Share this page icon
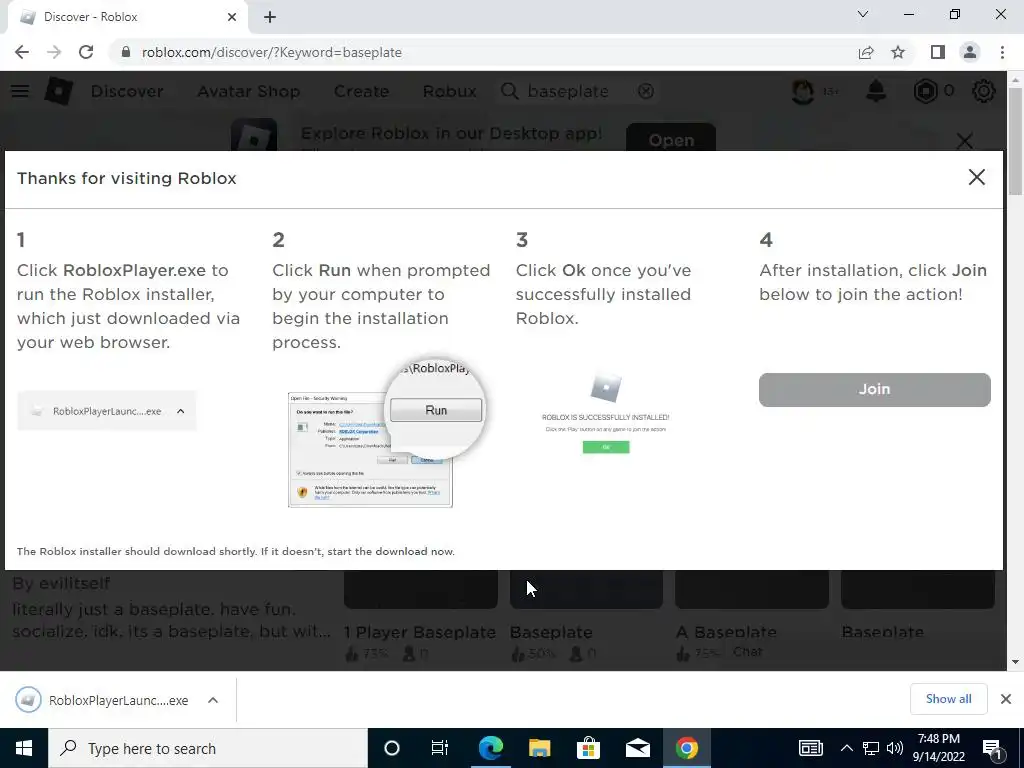Image resolution: width=1024 pixels, height=768 pixels. [866, 52]
